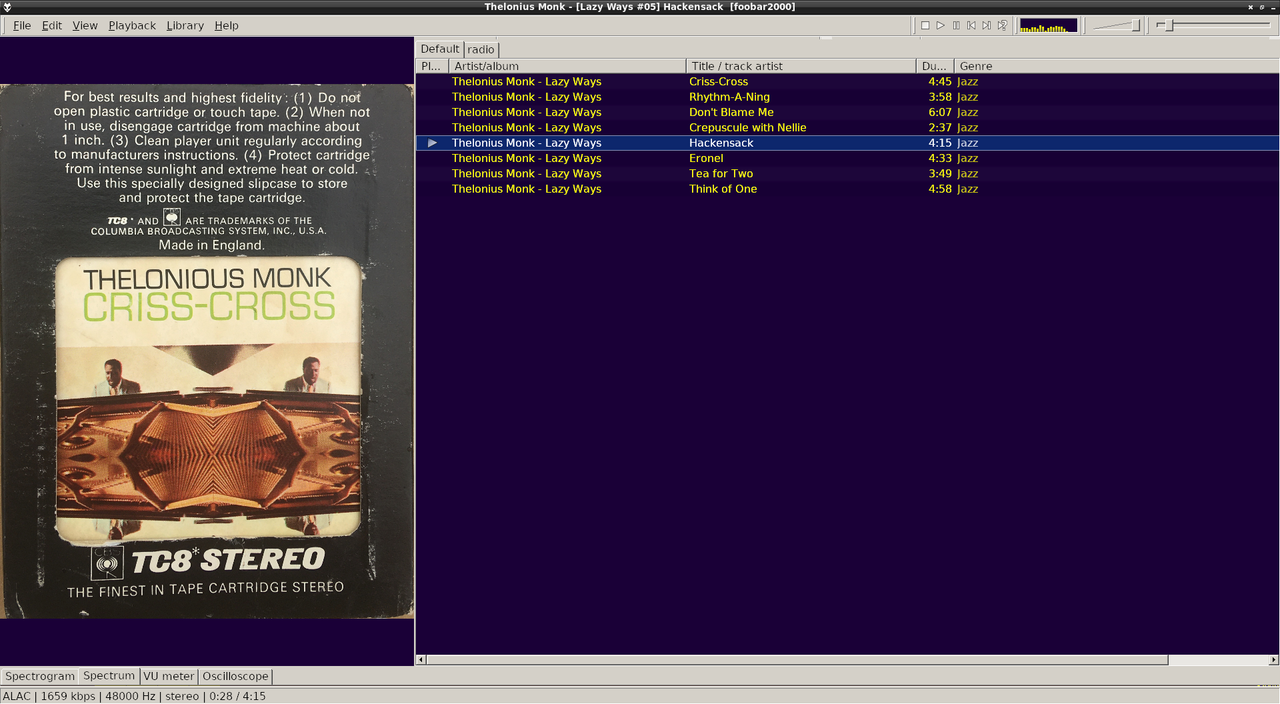Click the window menu icon in title bar
Viewport: 1280px width, 704px height.
[x=7, y=7]
